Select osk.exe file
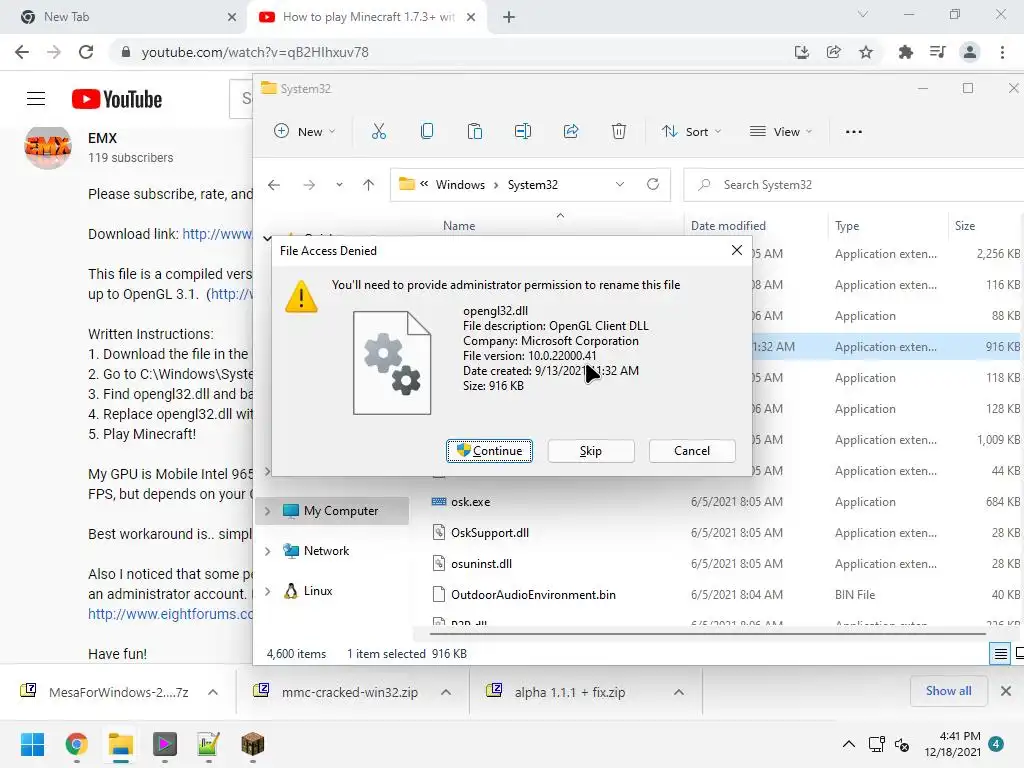 (x=470, y=502)
